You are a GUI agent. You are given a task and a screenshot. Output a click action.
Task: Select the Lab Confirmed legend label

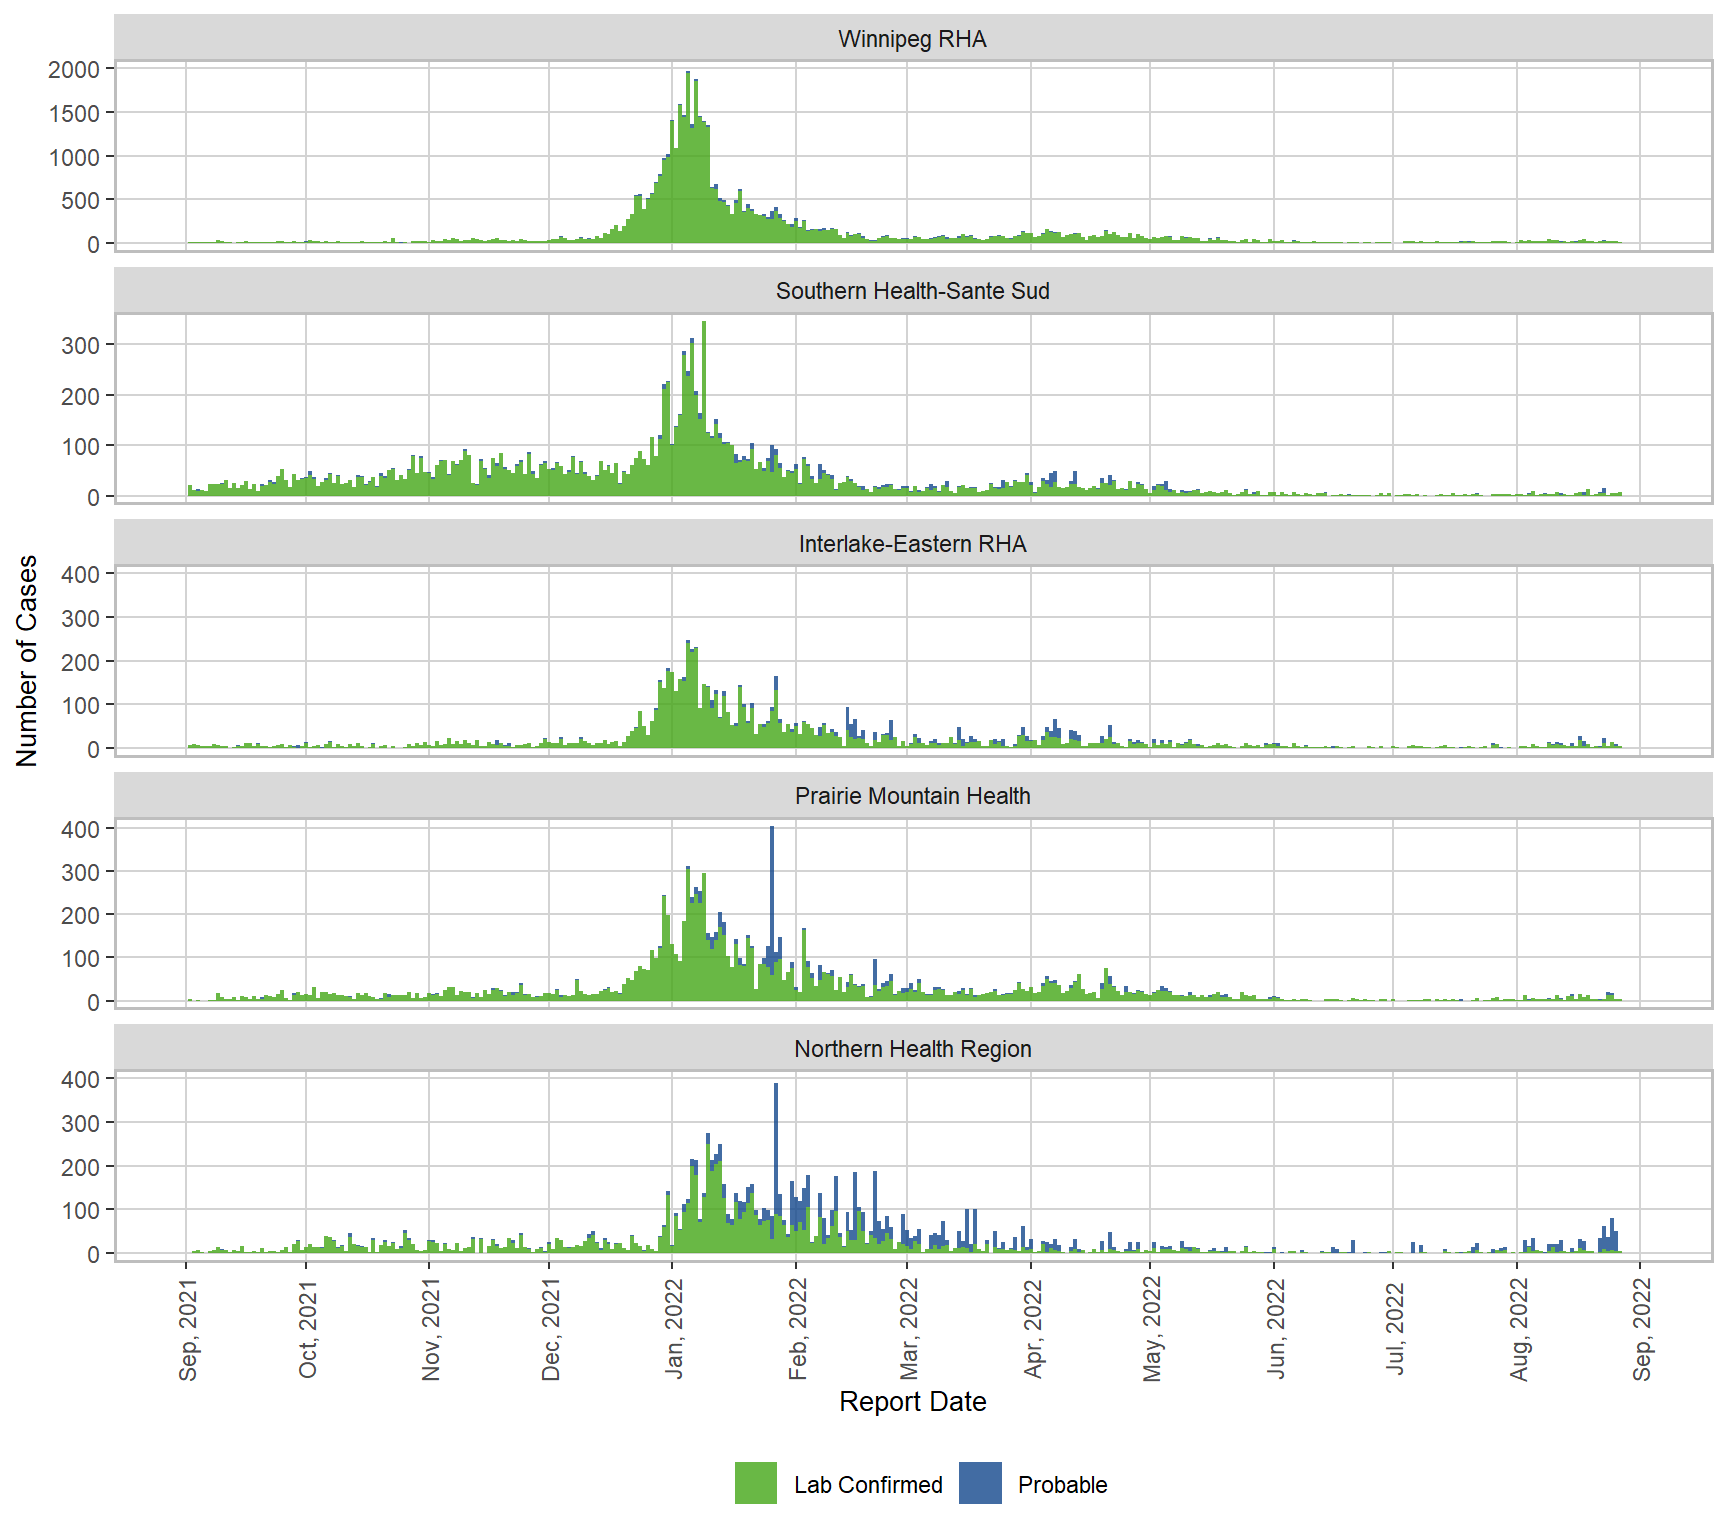tap(867, 1485)
